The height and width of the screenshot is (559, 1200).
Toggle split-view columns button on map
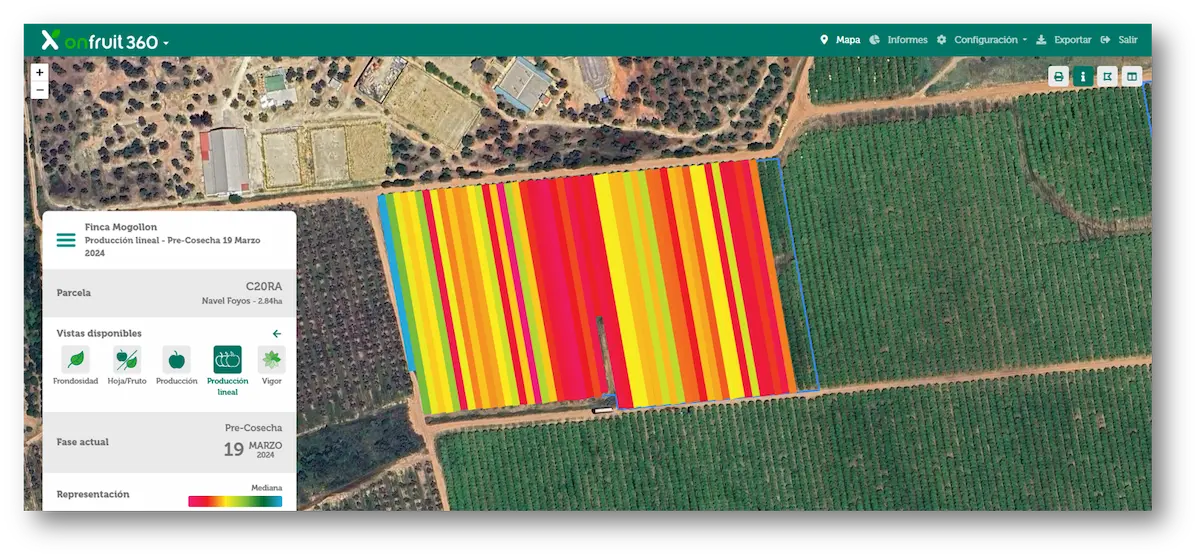coord(1132,76)
